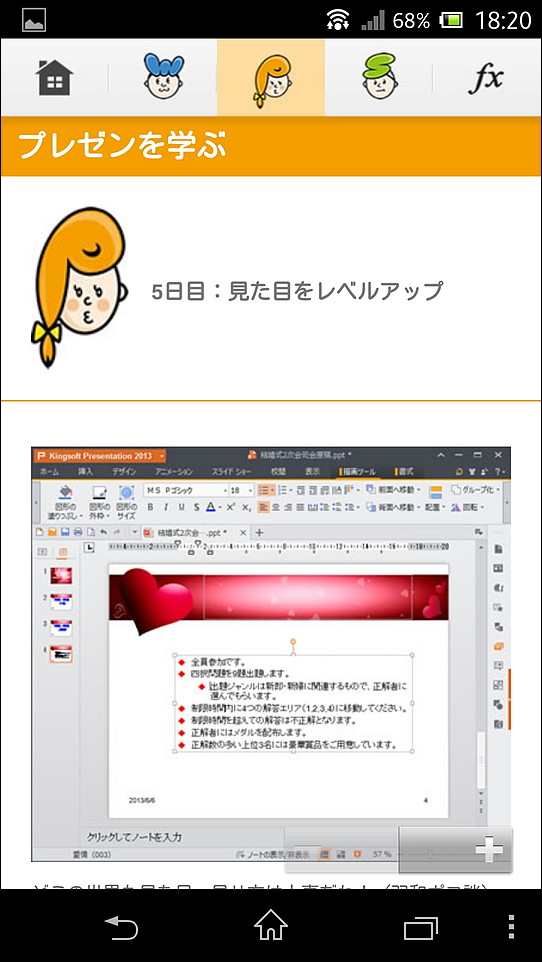The height and width of the screenshot is (962, 542).
Task: Open the 回転 rotate dropdown
Action: pyautogui.click(x=469, y=507)
